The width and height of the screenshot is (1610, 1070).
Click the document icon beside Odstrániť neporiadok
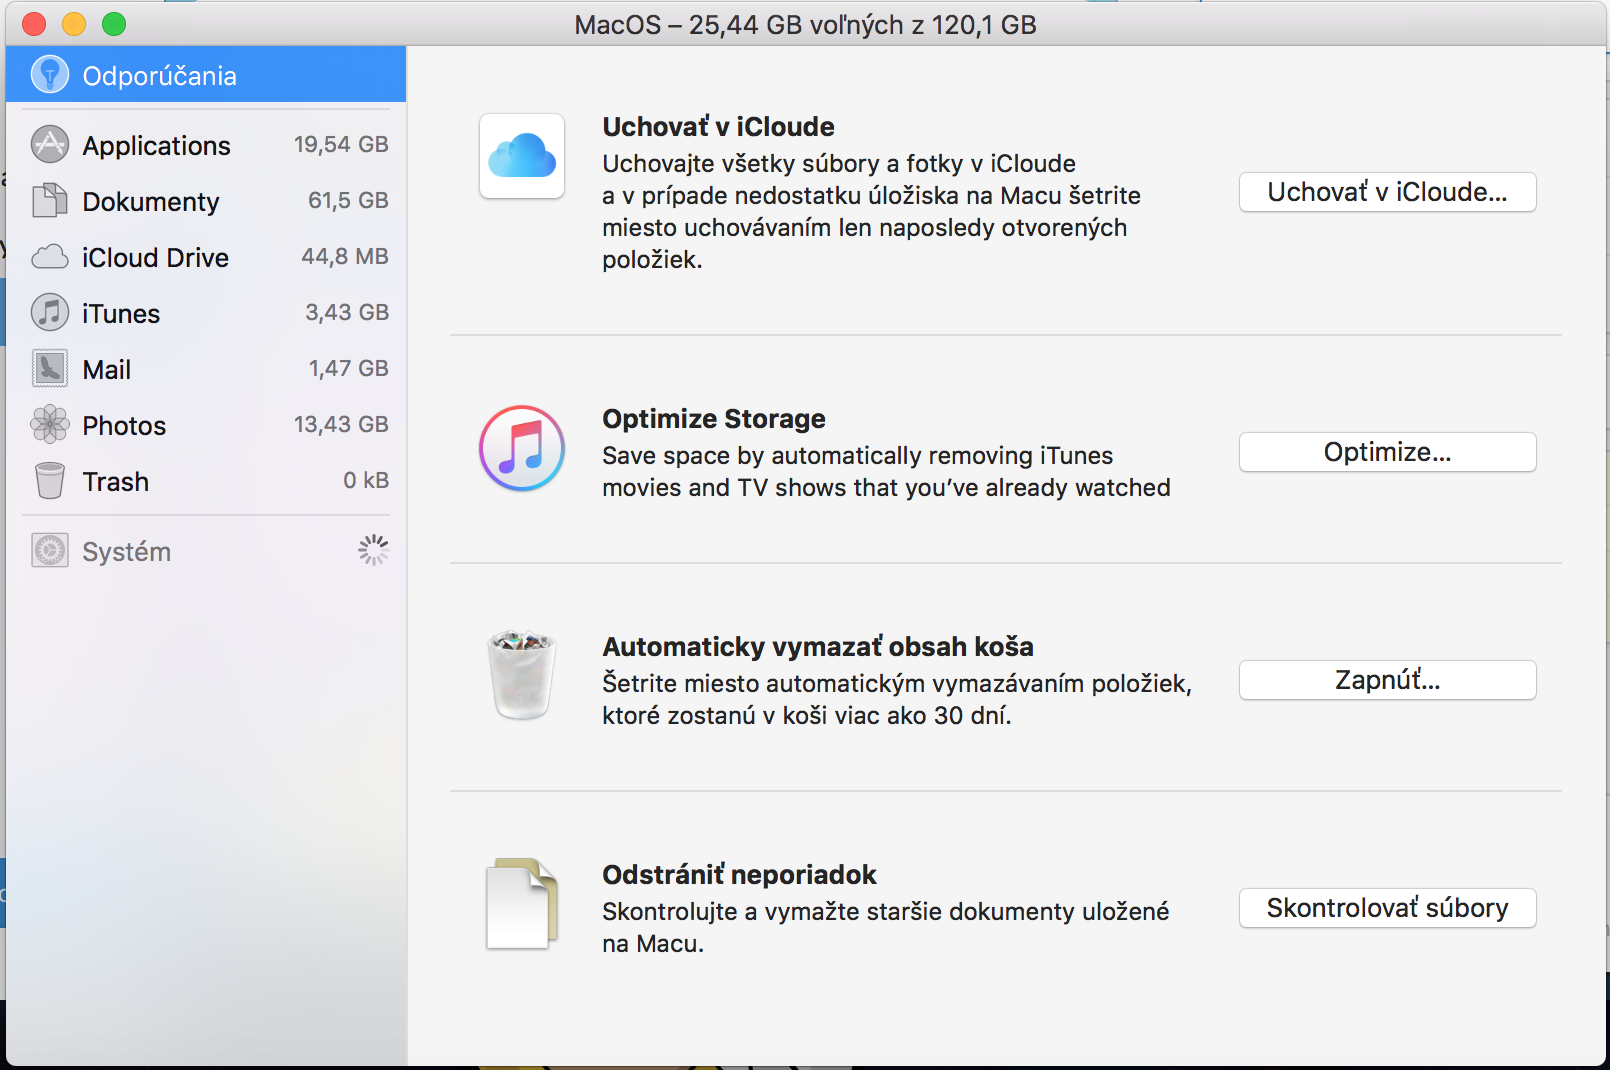(x=522, y=904)
